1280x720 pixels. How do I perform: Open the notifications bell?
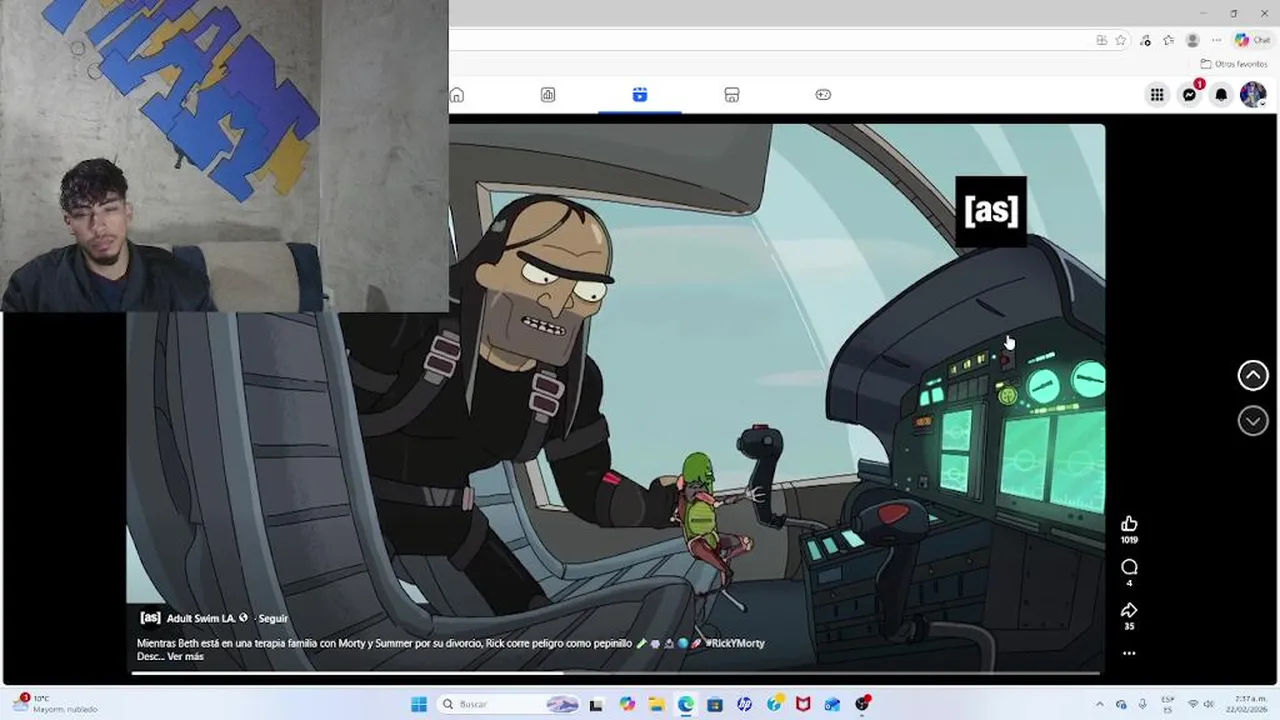click(x=1221, y=95)
